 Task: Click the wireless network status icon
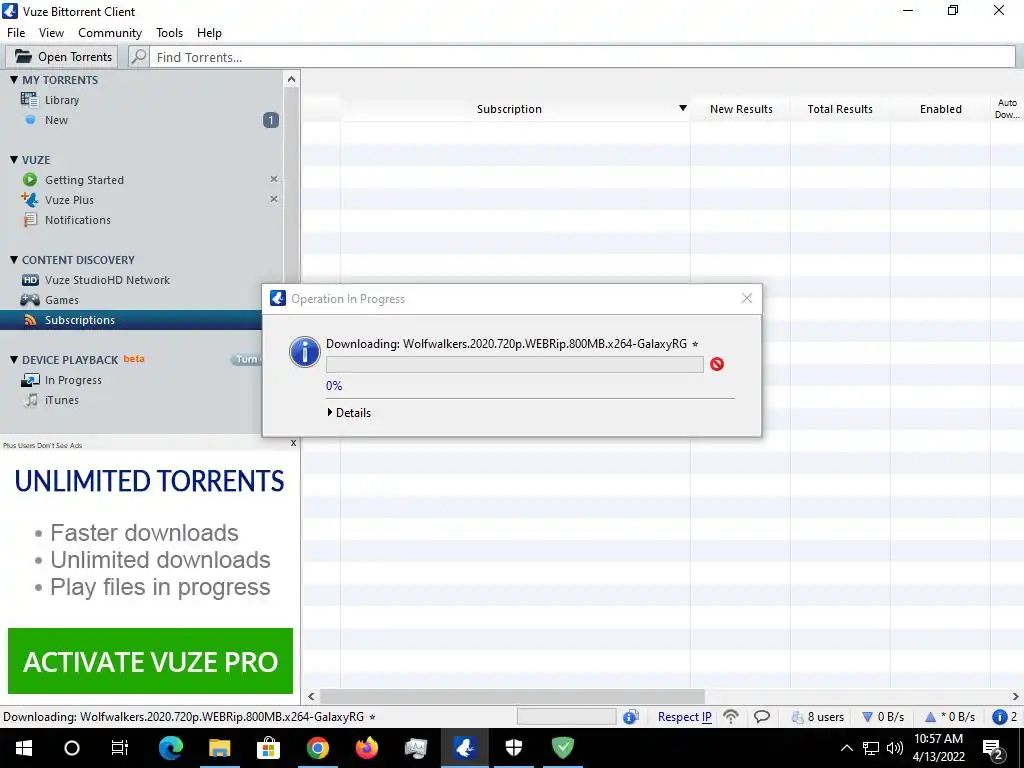click(x=731, y=717)
